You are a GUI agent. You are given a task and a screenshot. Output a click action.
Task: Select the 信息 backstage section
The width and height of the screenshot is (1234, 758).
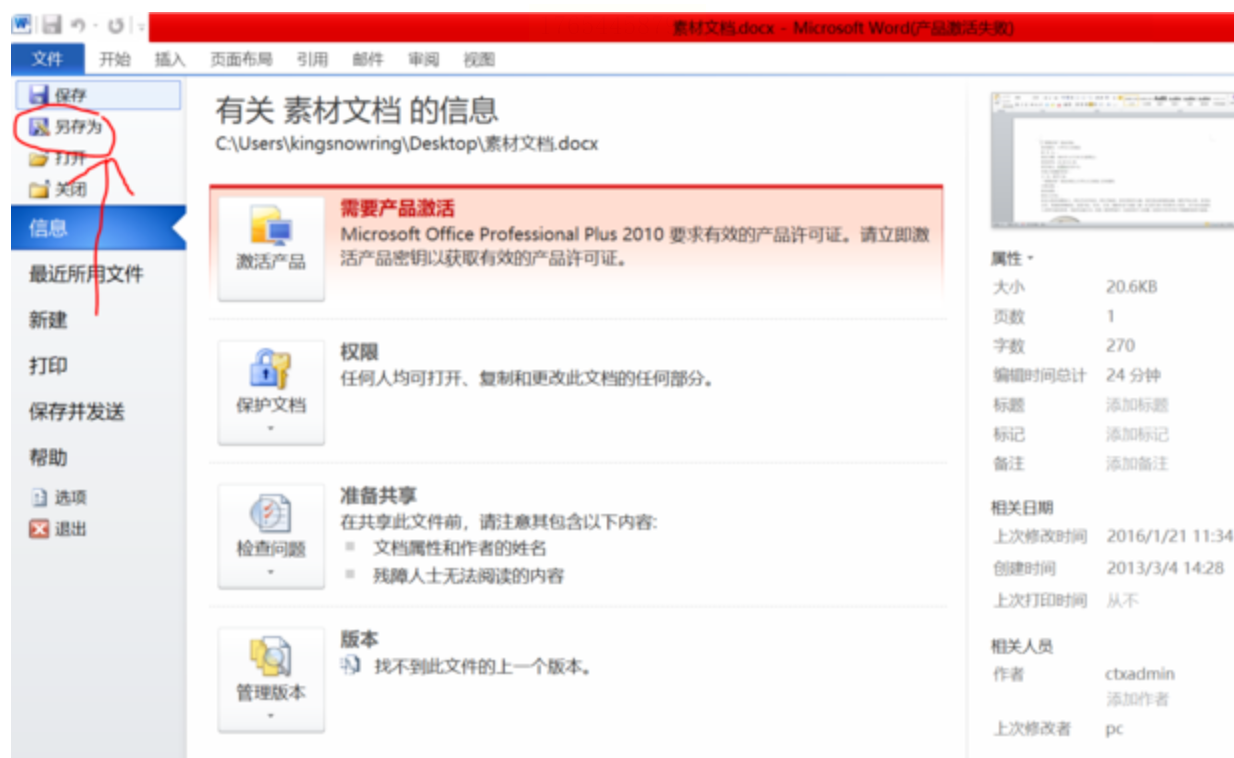click(x=98, y=228)
